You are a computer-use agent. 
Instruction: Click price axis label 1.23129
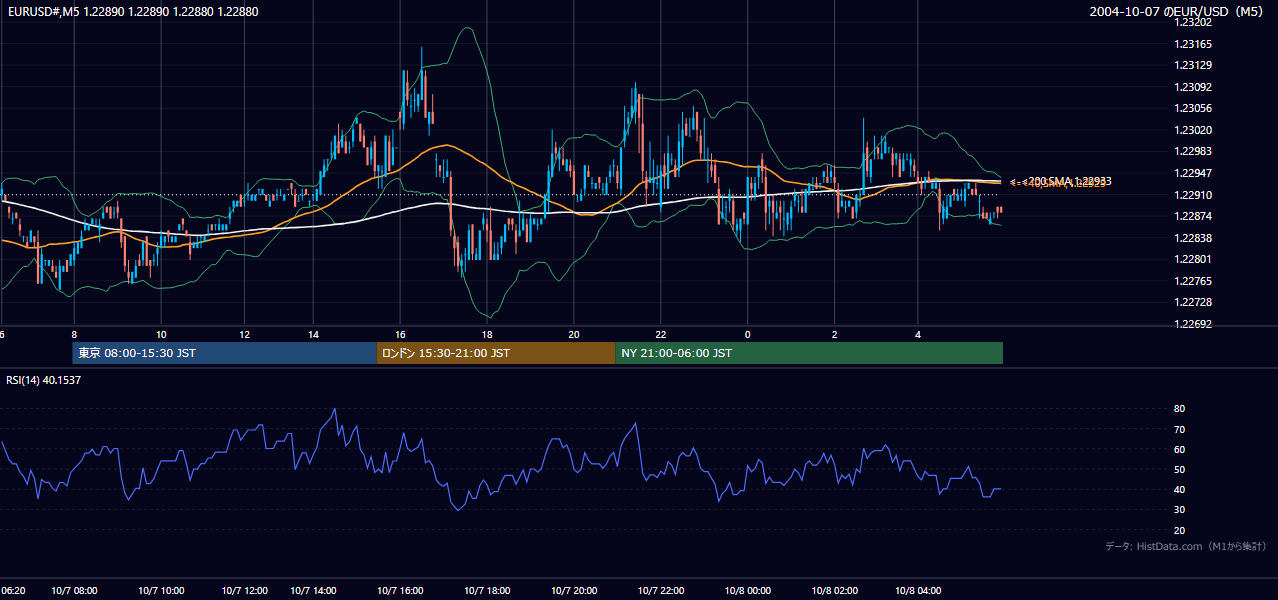(x=1192, y=65)
